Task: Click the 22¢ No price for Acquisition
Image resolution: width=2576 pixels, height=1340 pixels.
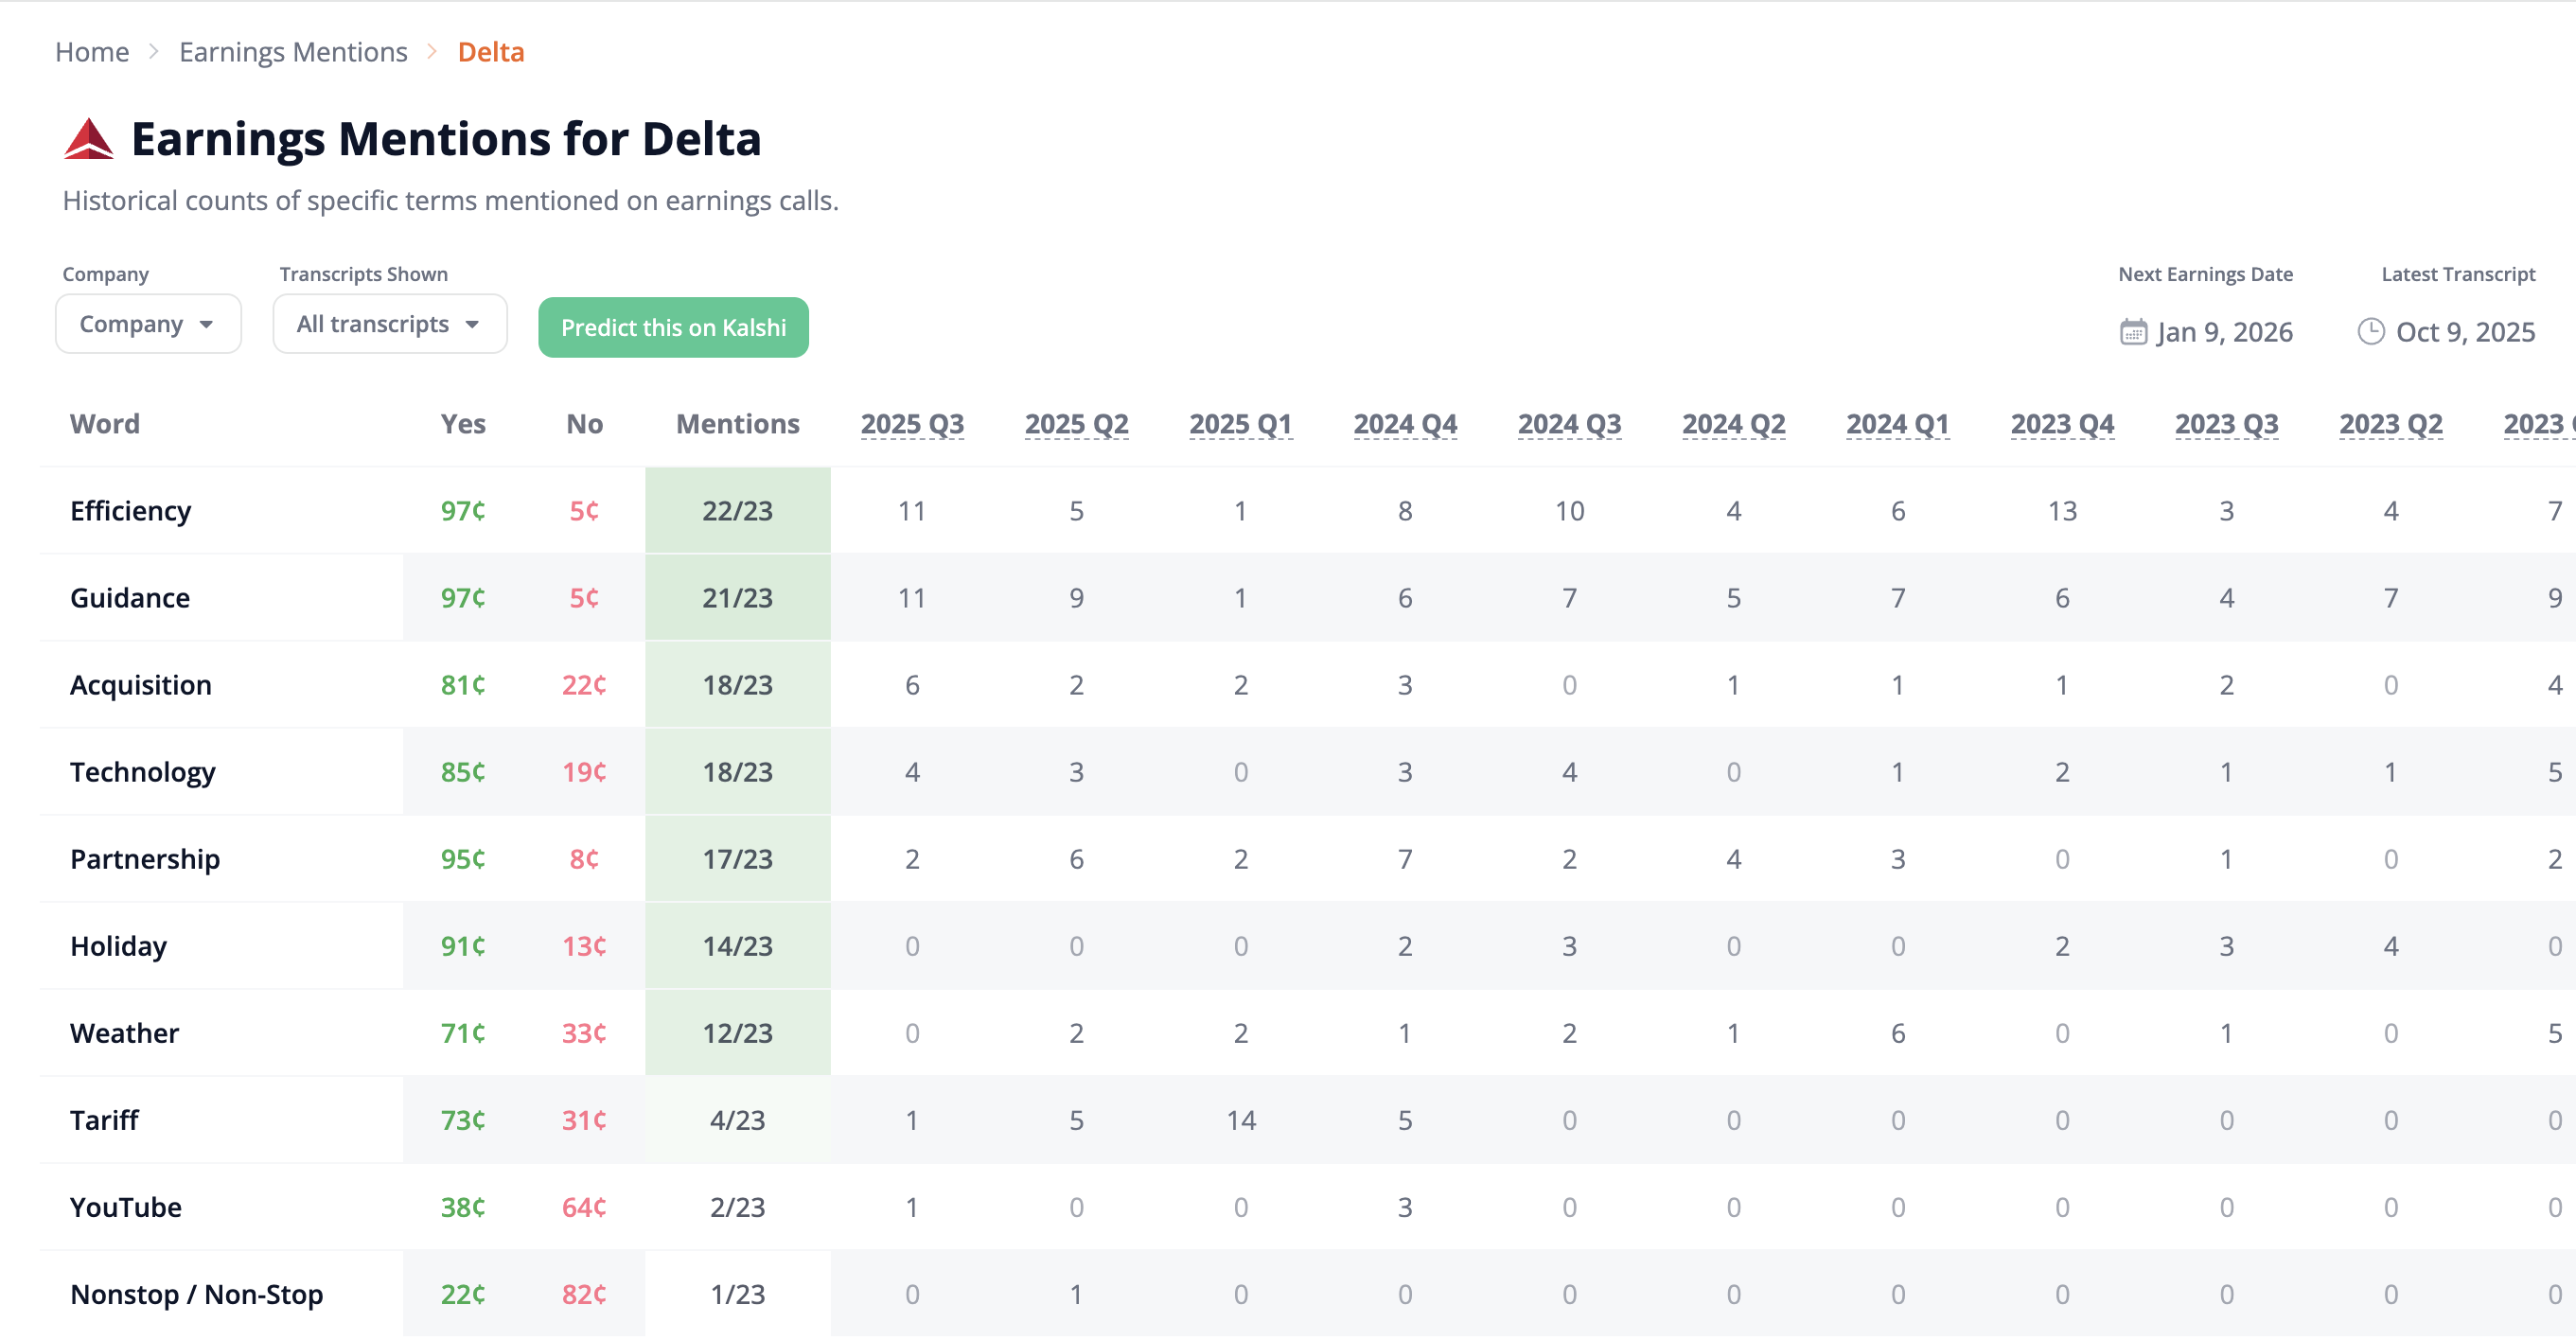Action: tap(584, 684)
